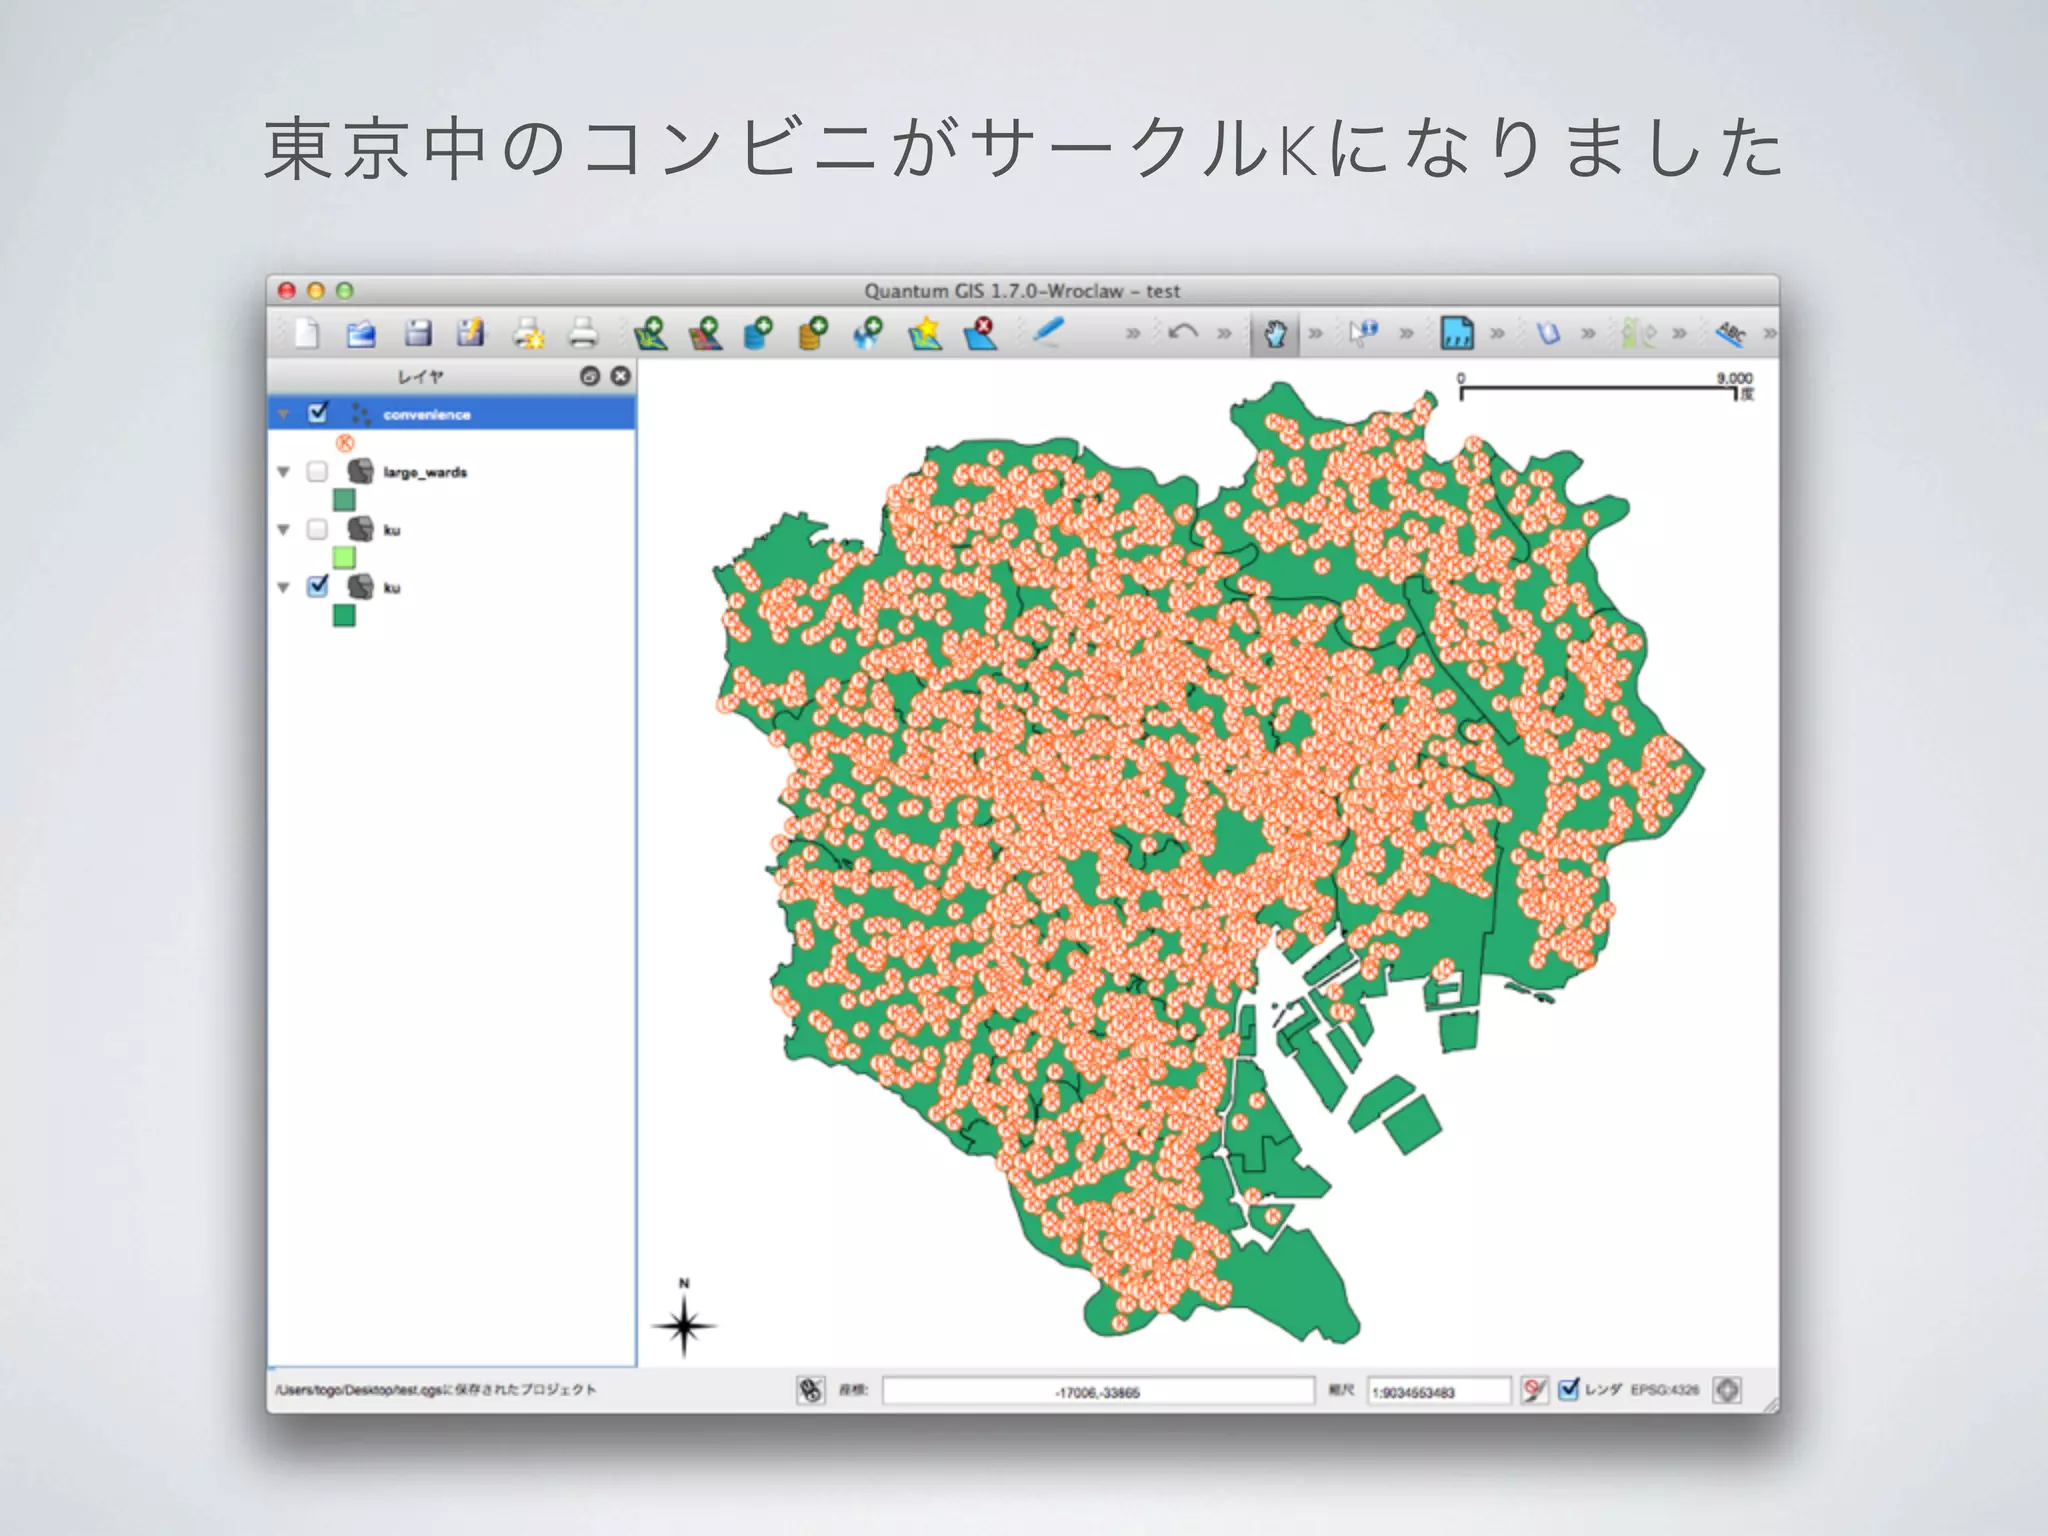Click the Add WMS Layer globe icon
This screenshot has height=1536, width=2048.
coord(867,333)
